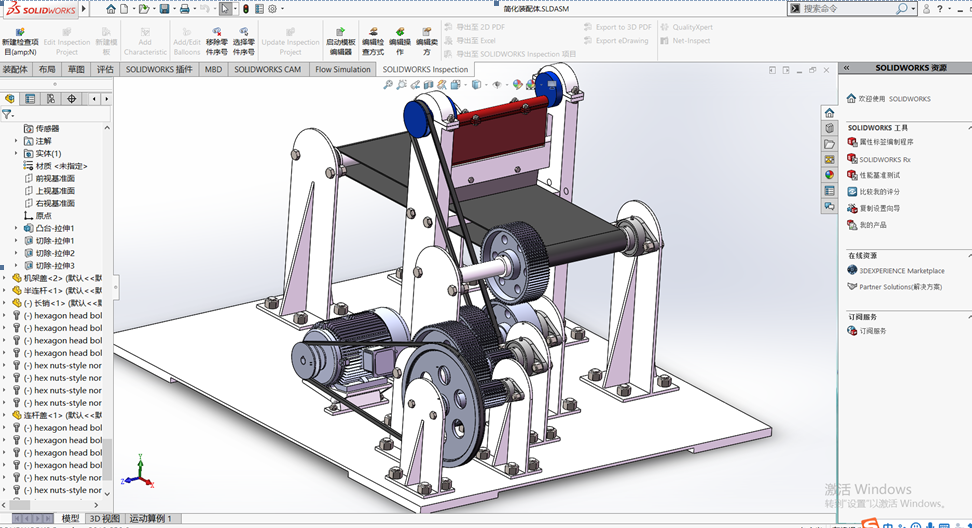Click Edit Appearance color ball icon
Viewport: 972px width, 528px height.
518,84
